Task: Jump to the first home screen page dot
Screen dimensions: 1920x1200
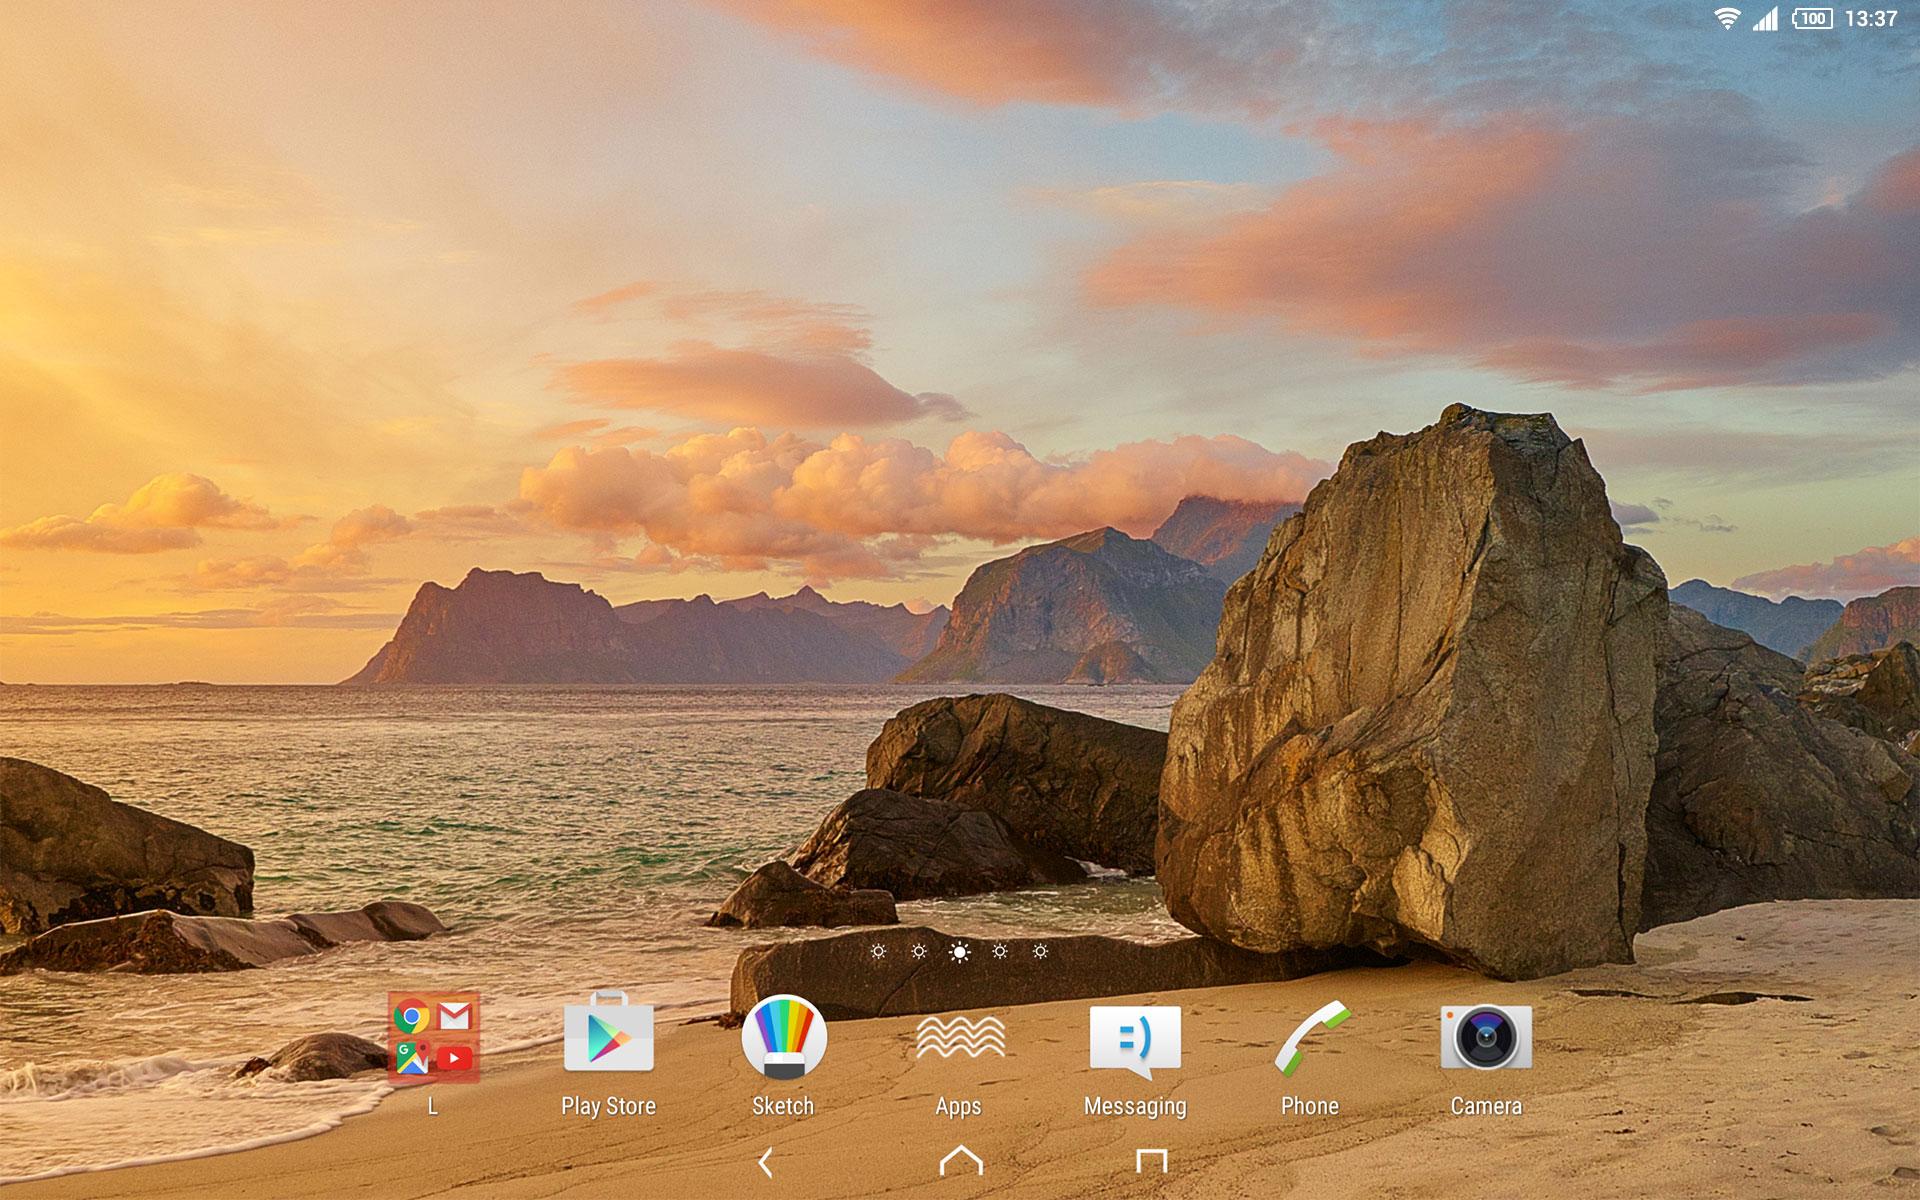Action: (878, 951)
